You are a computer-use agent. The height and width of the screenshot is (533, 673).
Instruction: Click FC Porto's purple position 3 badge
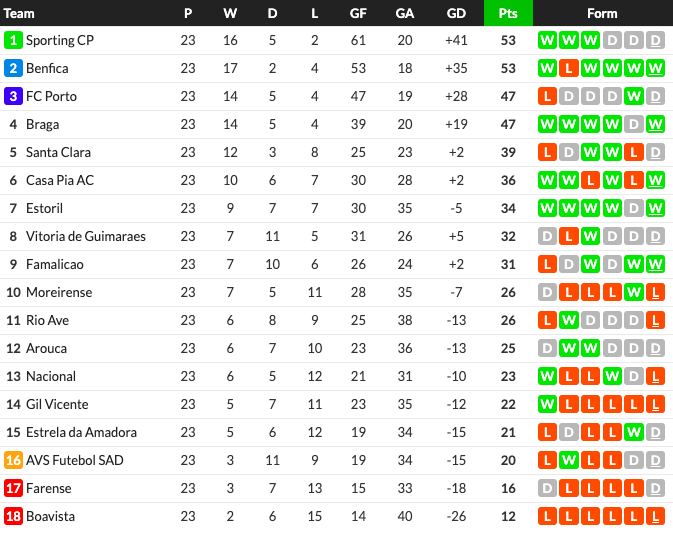coord(13,96)
